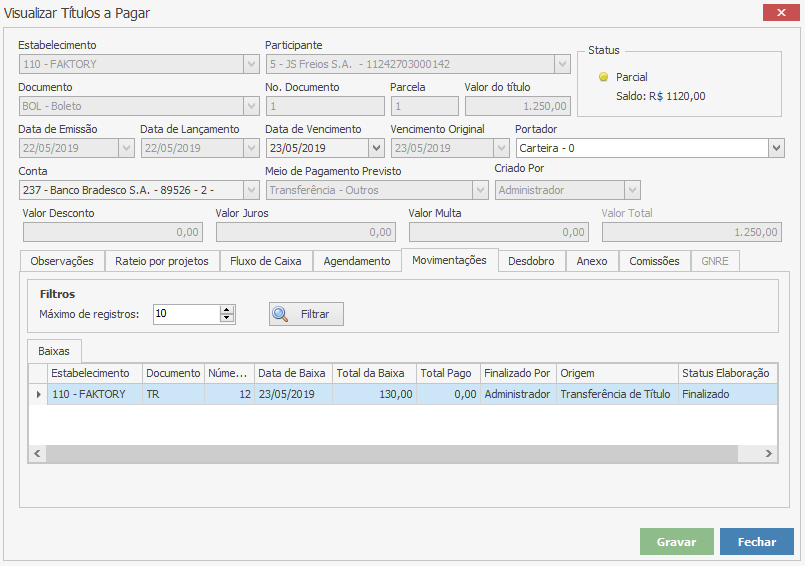Expand the Portador dropdown list

776,148
